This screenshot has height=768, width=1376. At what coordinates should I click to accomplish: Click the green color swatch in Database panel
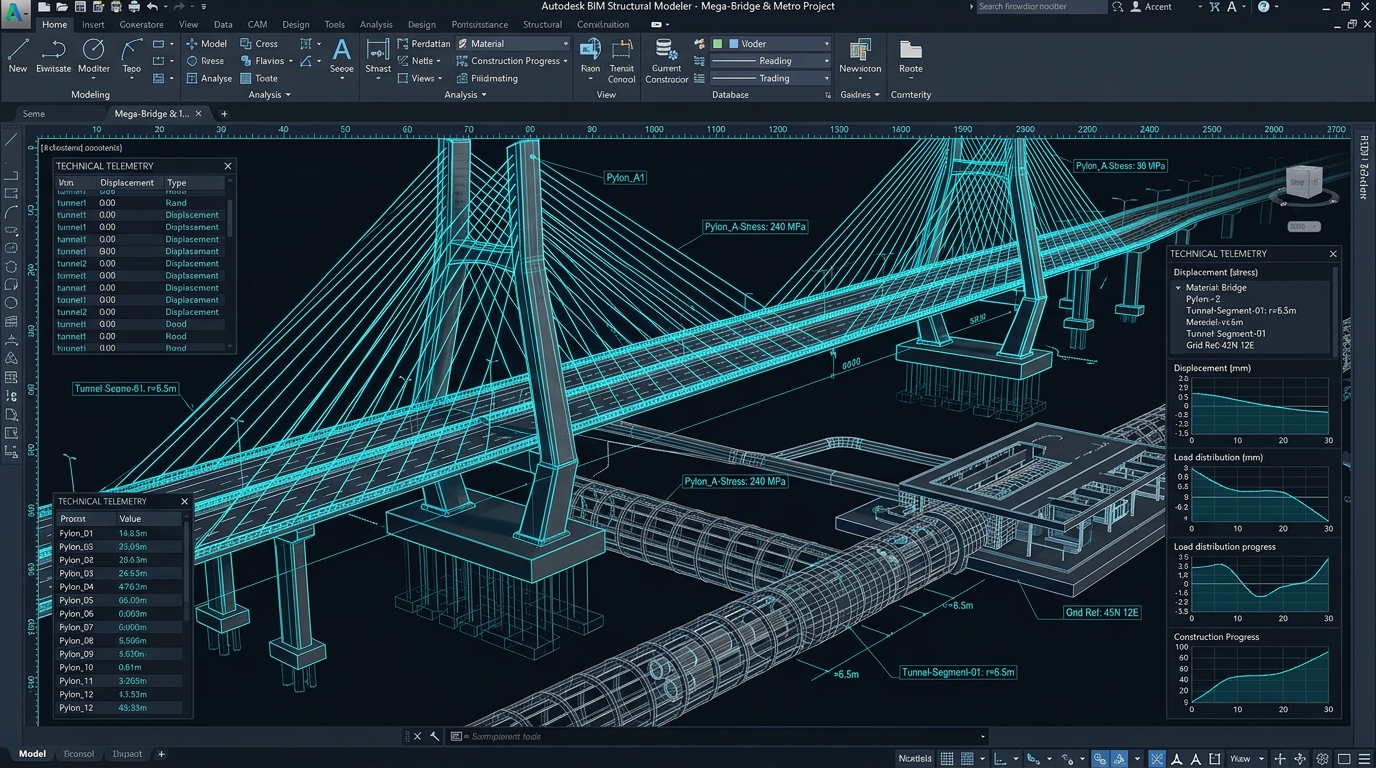click(x=717, y=44)
